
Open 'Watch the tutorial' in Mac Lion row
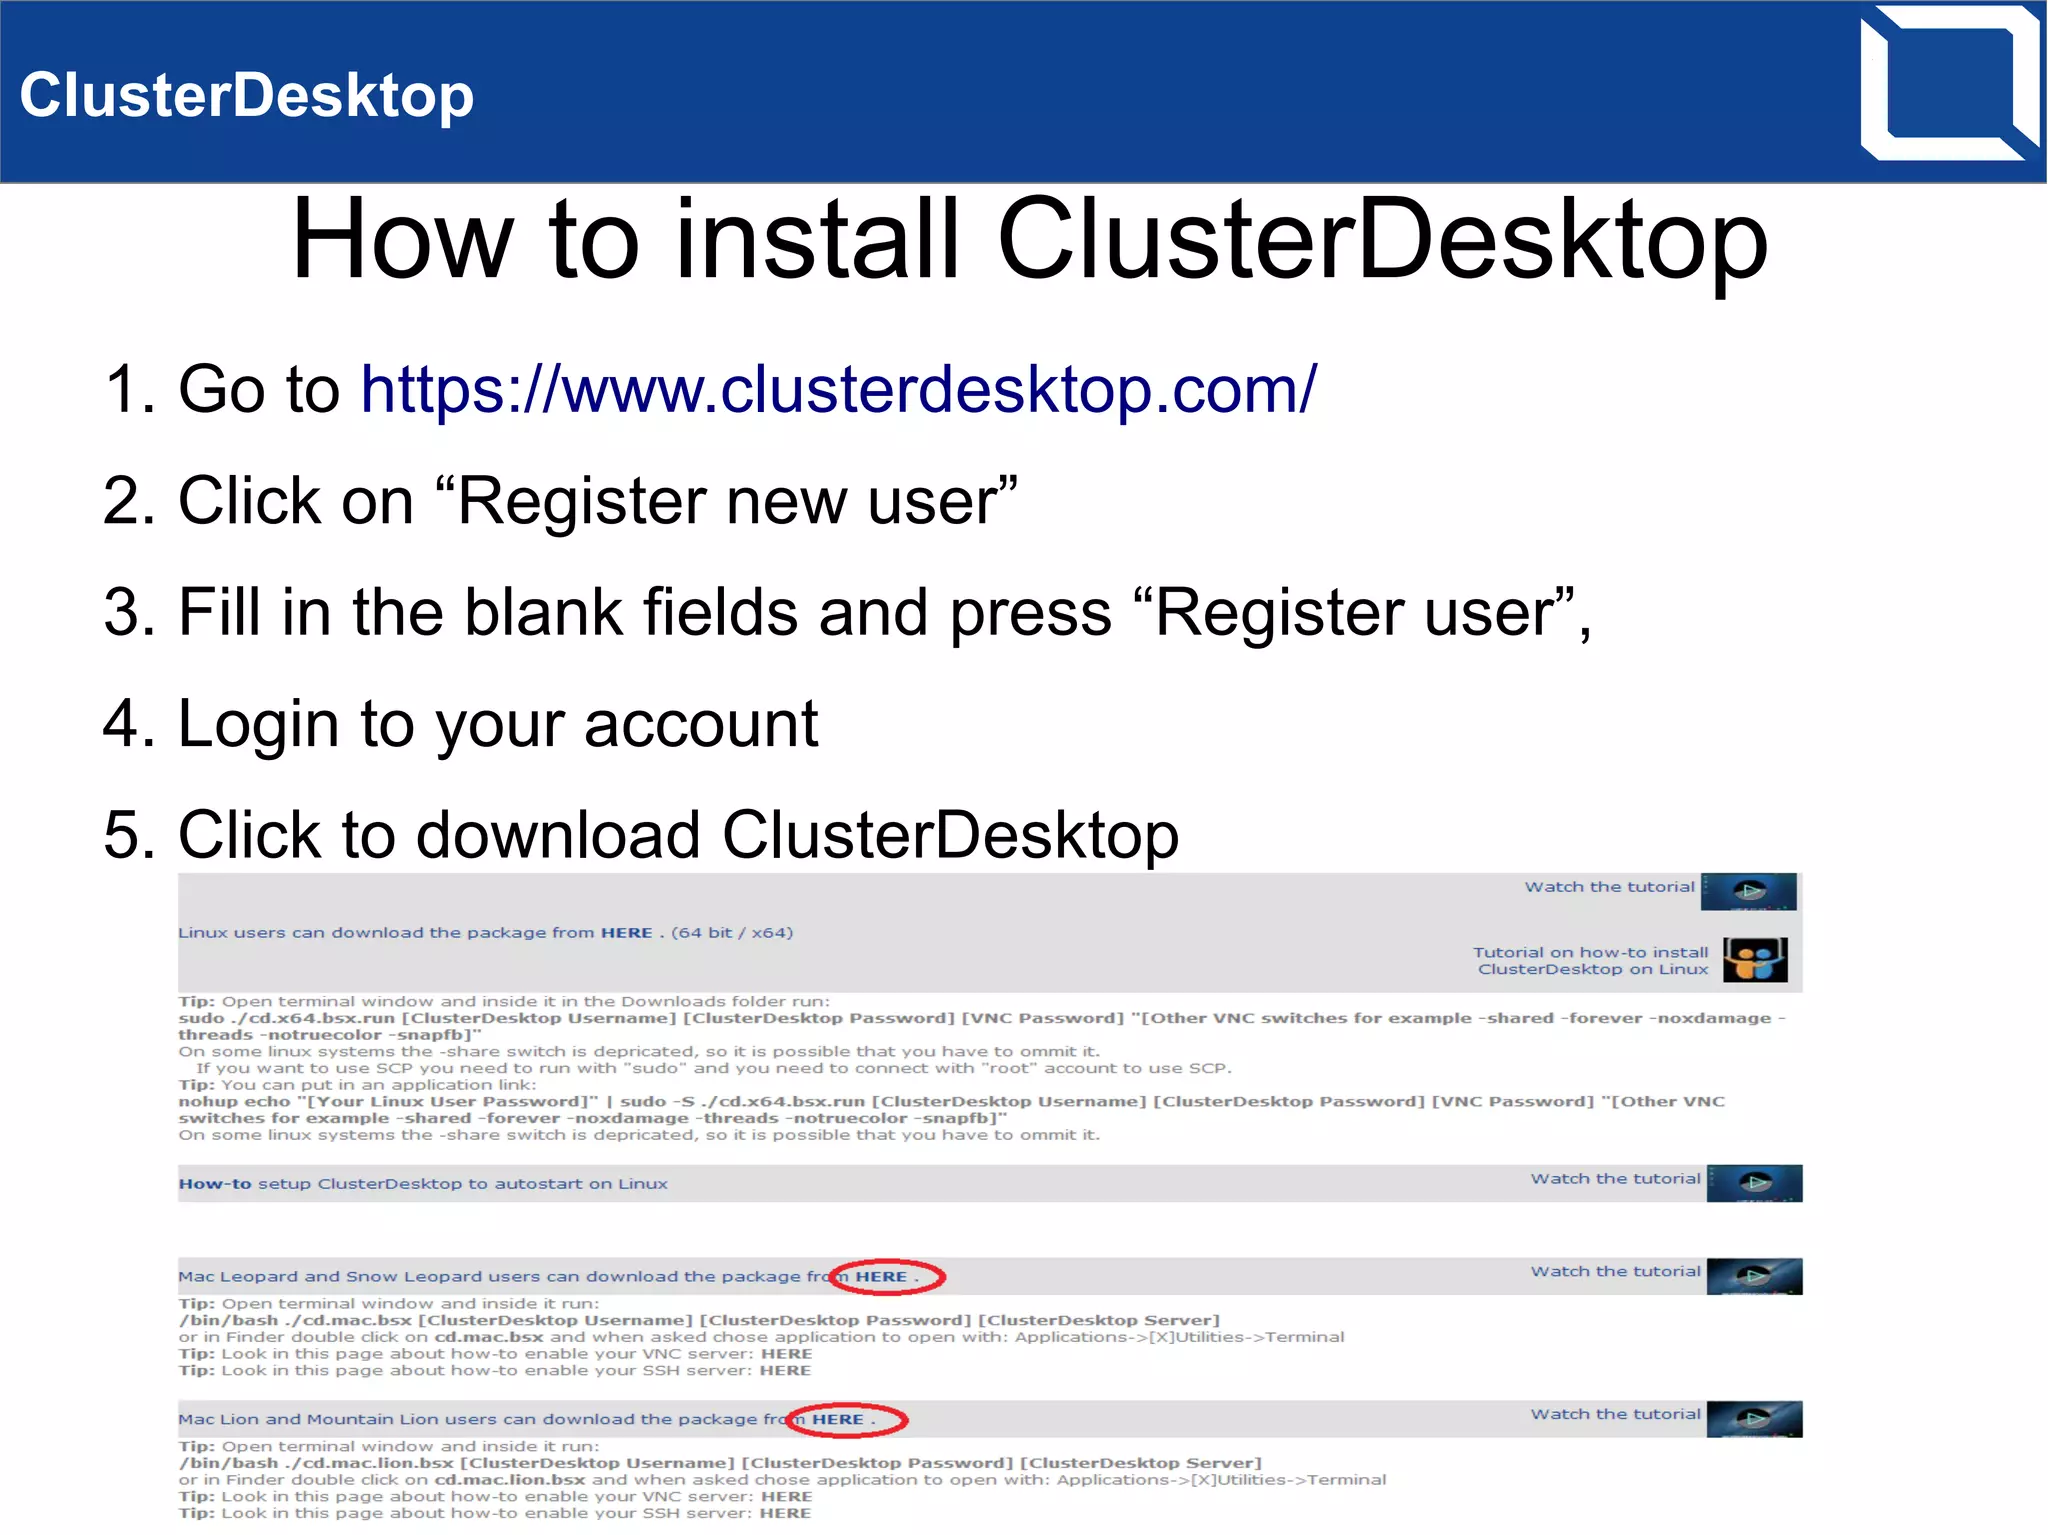pyautogui.click(x=1615, y=1414)
